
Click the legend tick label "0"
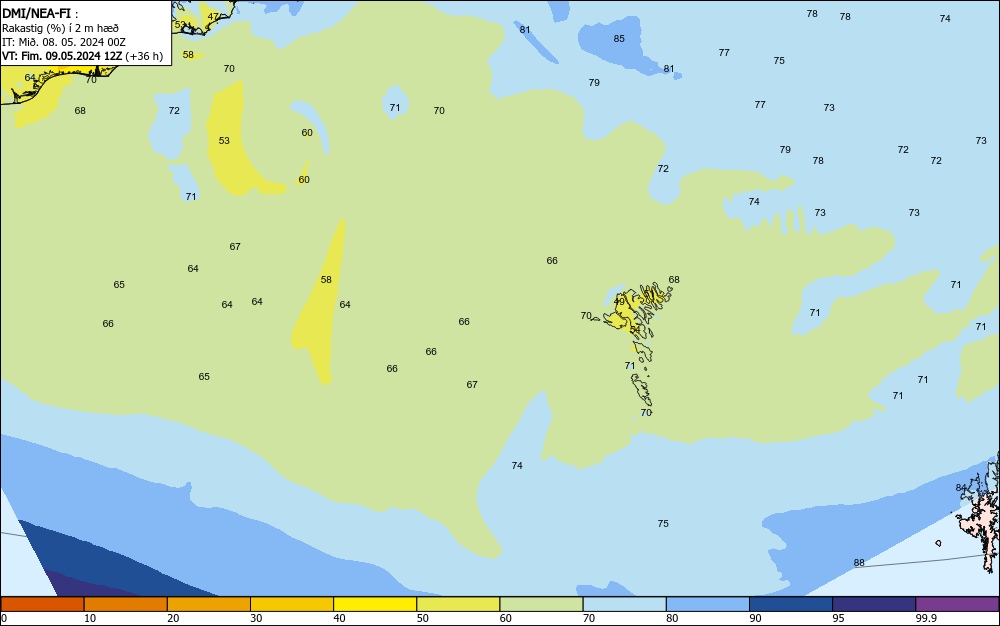tap(4, 618)
